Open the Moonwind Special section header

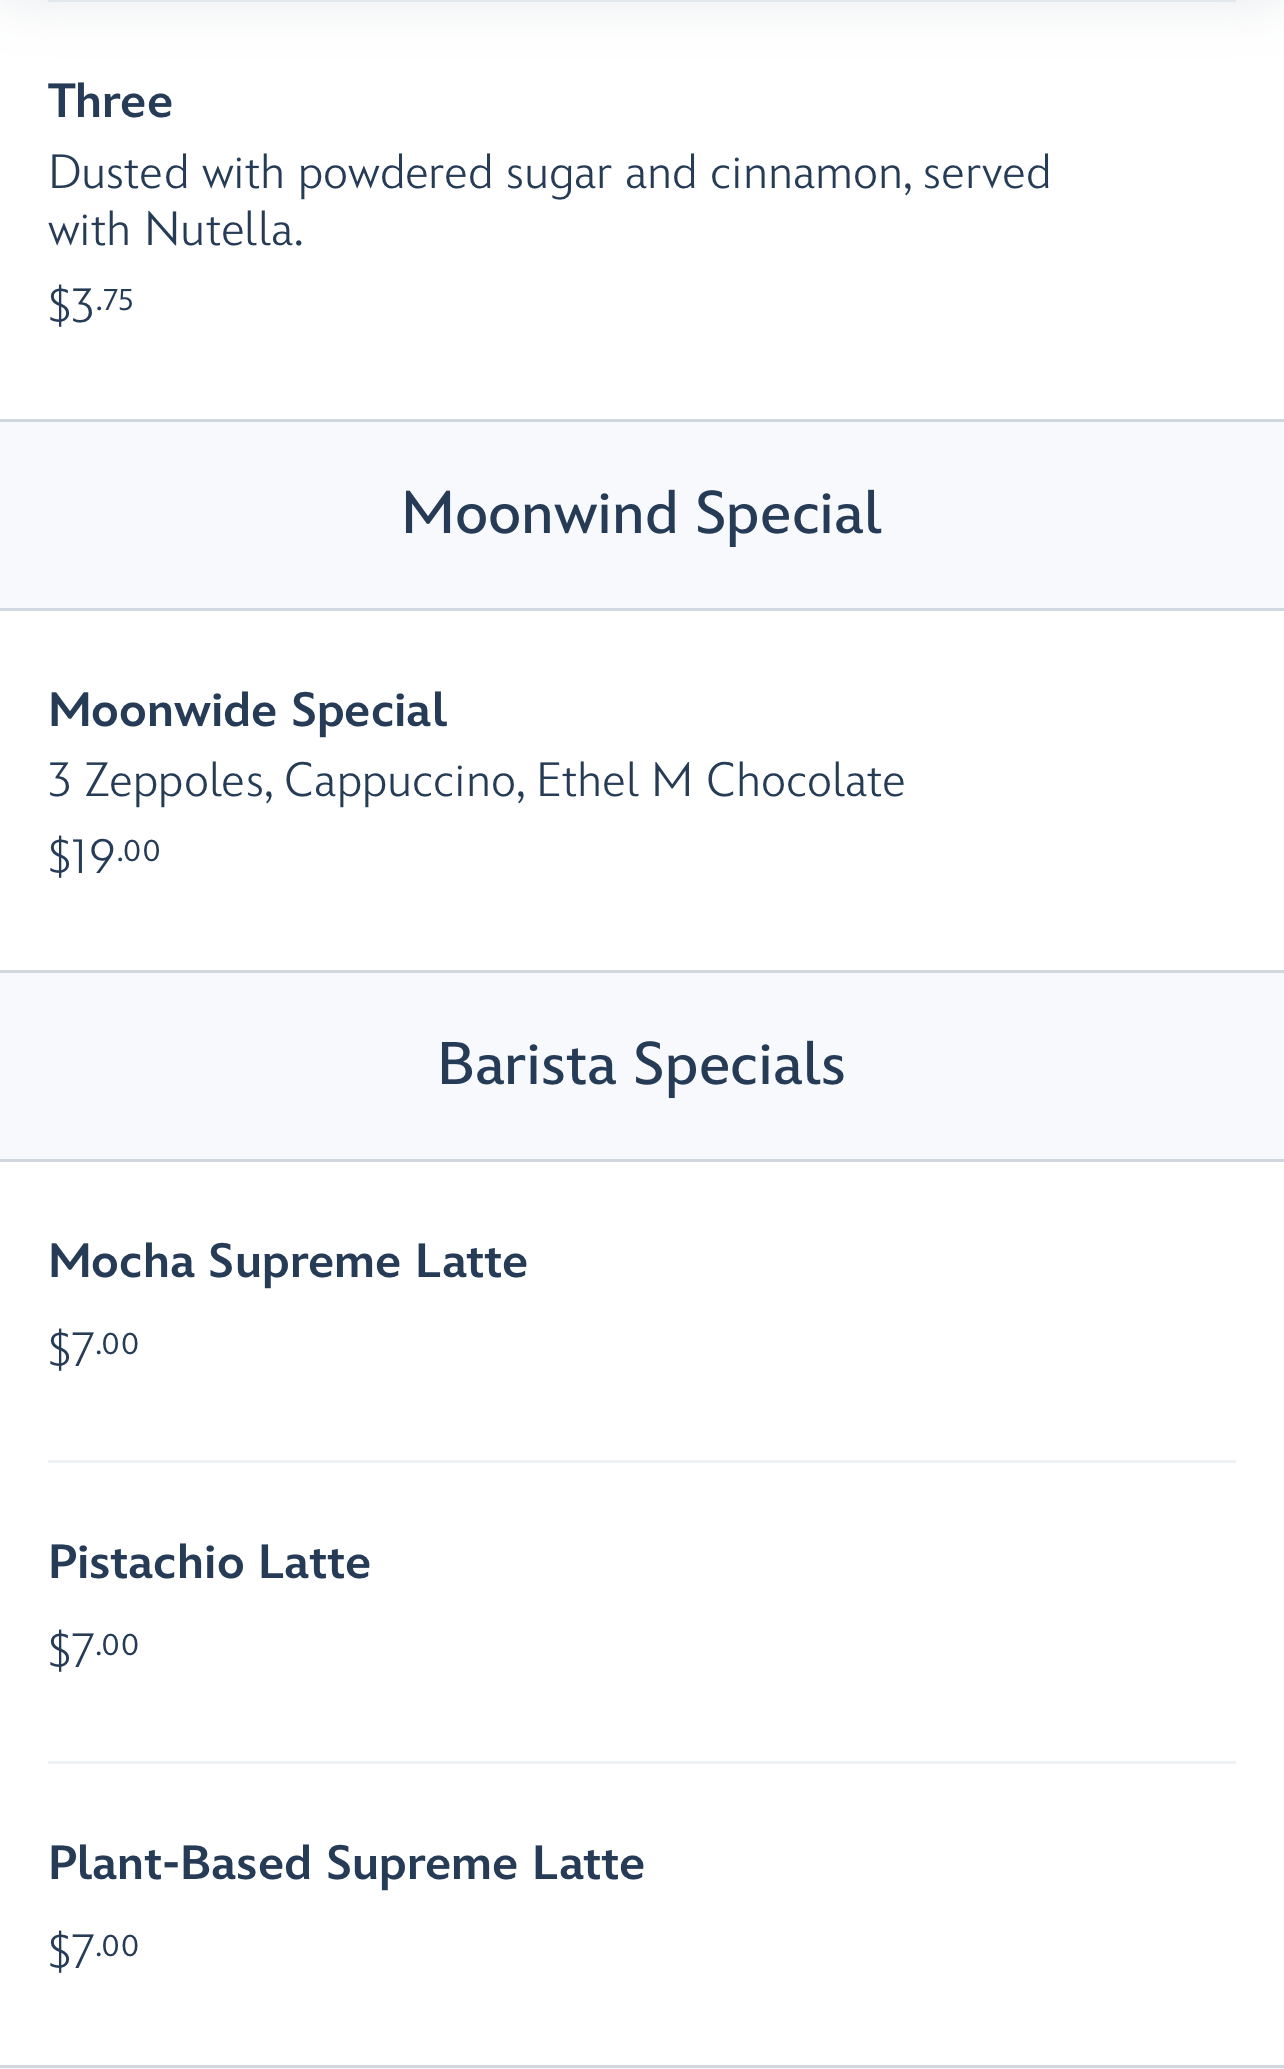(641, 514)
